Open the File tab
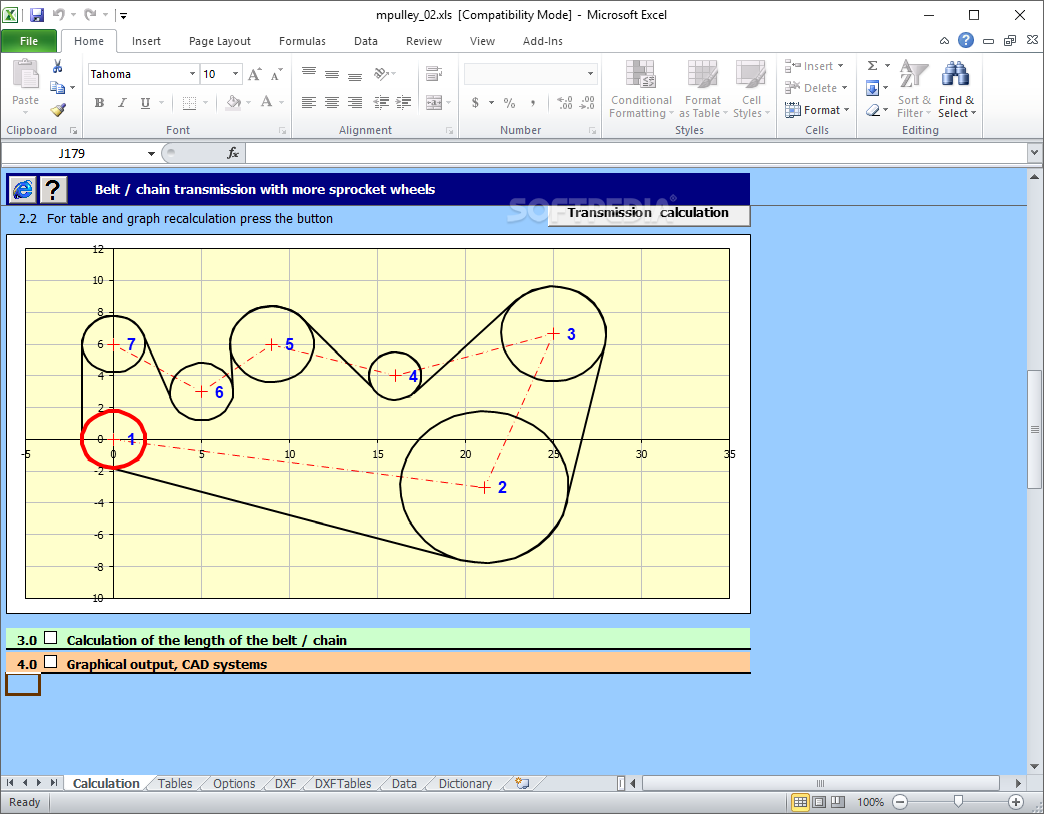 point(29,41)
